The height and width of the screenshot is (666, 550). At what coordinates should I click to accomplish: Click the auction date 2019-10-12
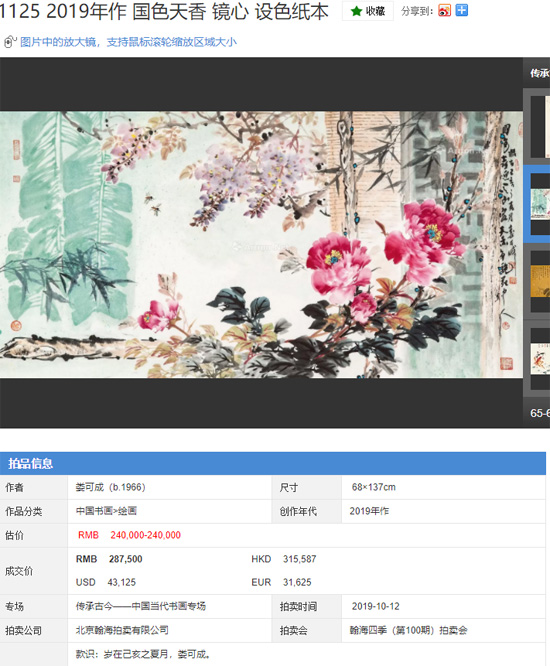[x=375, y=606]
